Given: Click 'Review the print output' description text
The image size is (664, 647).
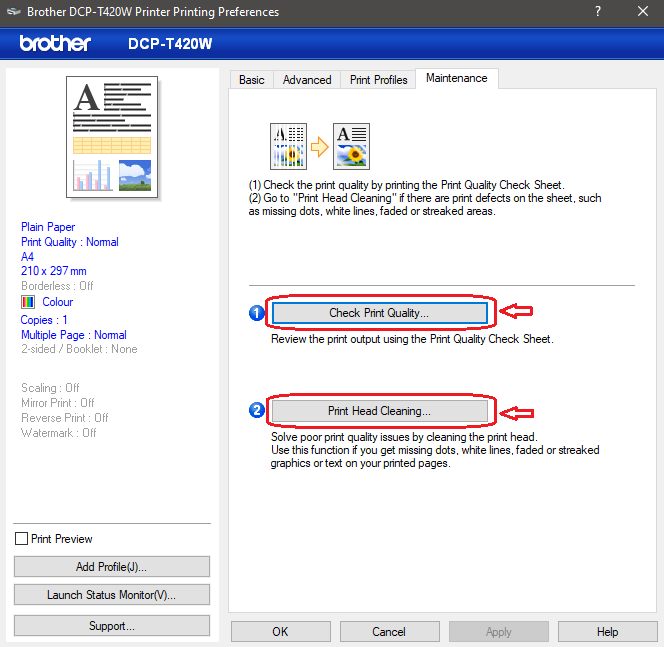Looking at the screenshot, I should coord(412,339).
